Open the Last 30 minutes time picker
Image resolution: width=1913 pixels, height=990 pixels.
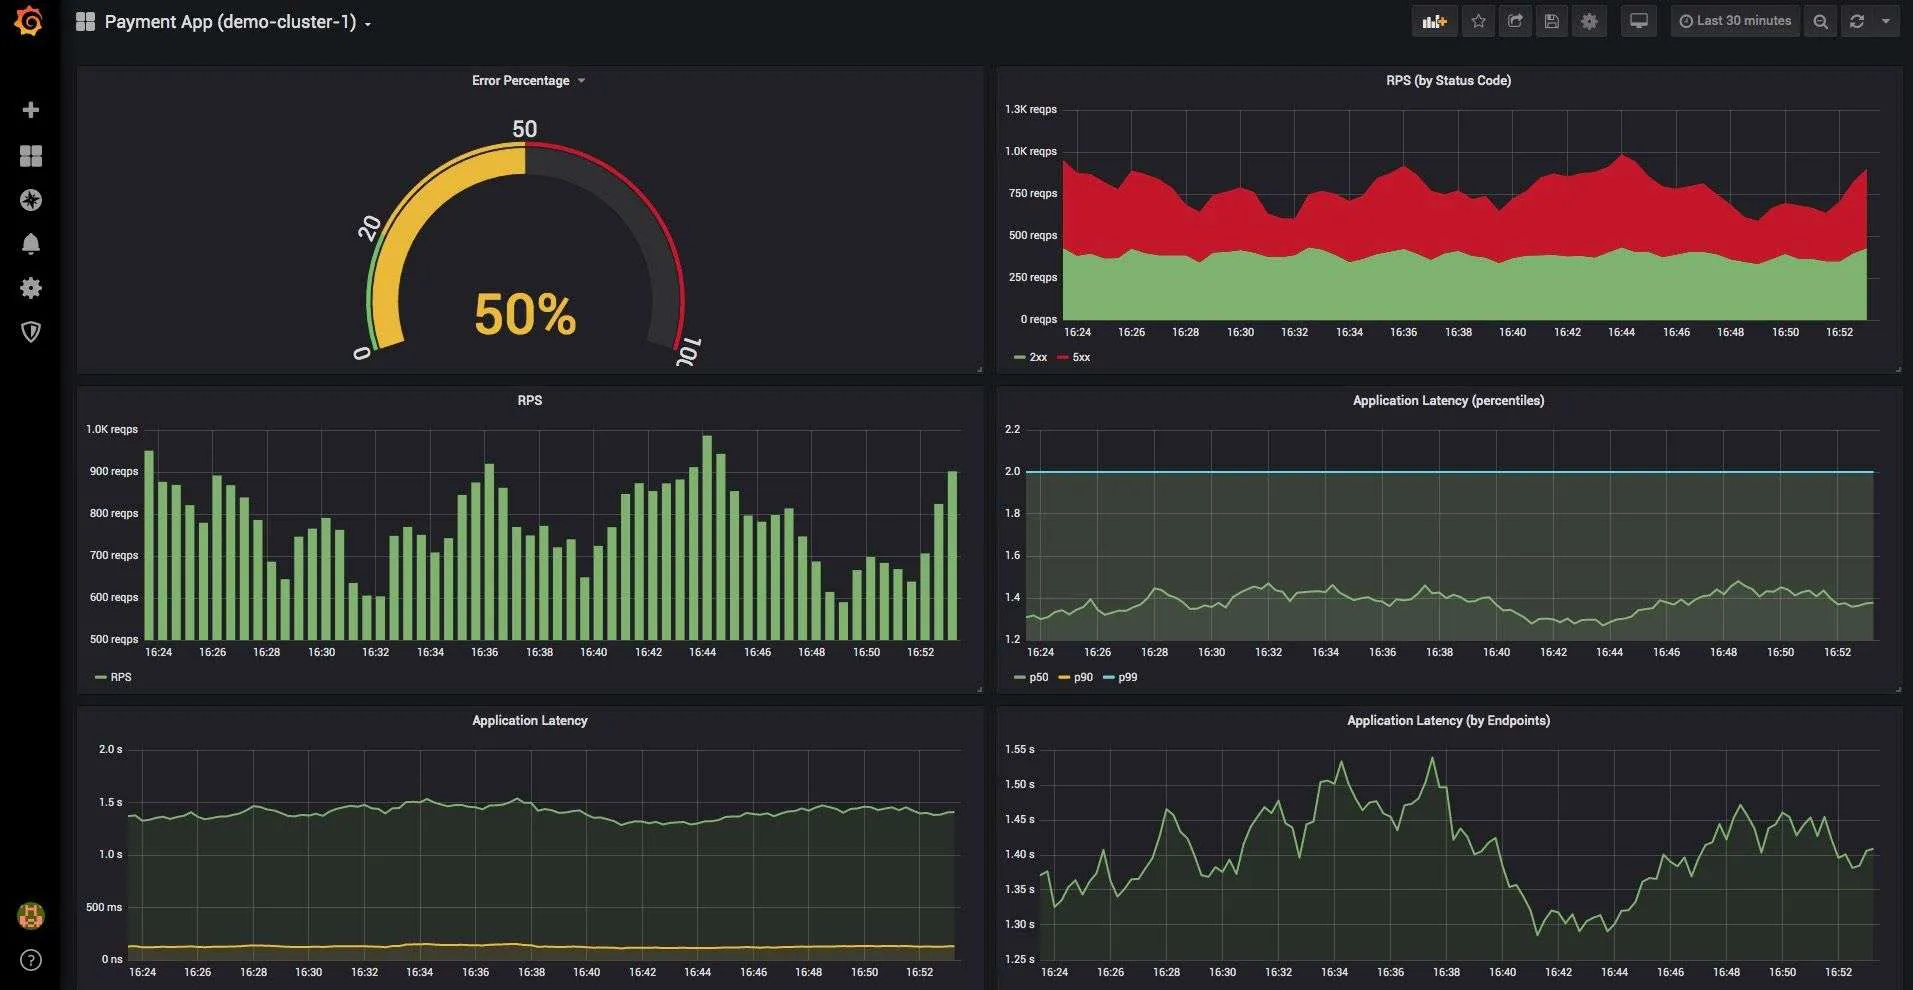tap(1735, 21)
